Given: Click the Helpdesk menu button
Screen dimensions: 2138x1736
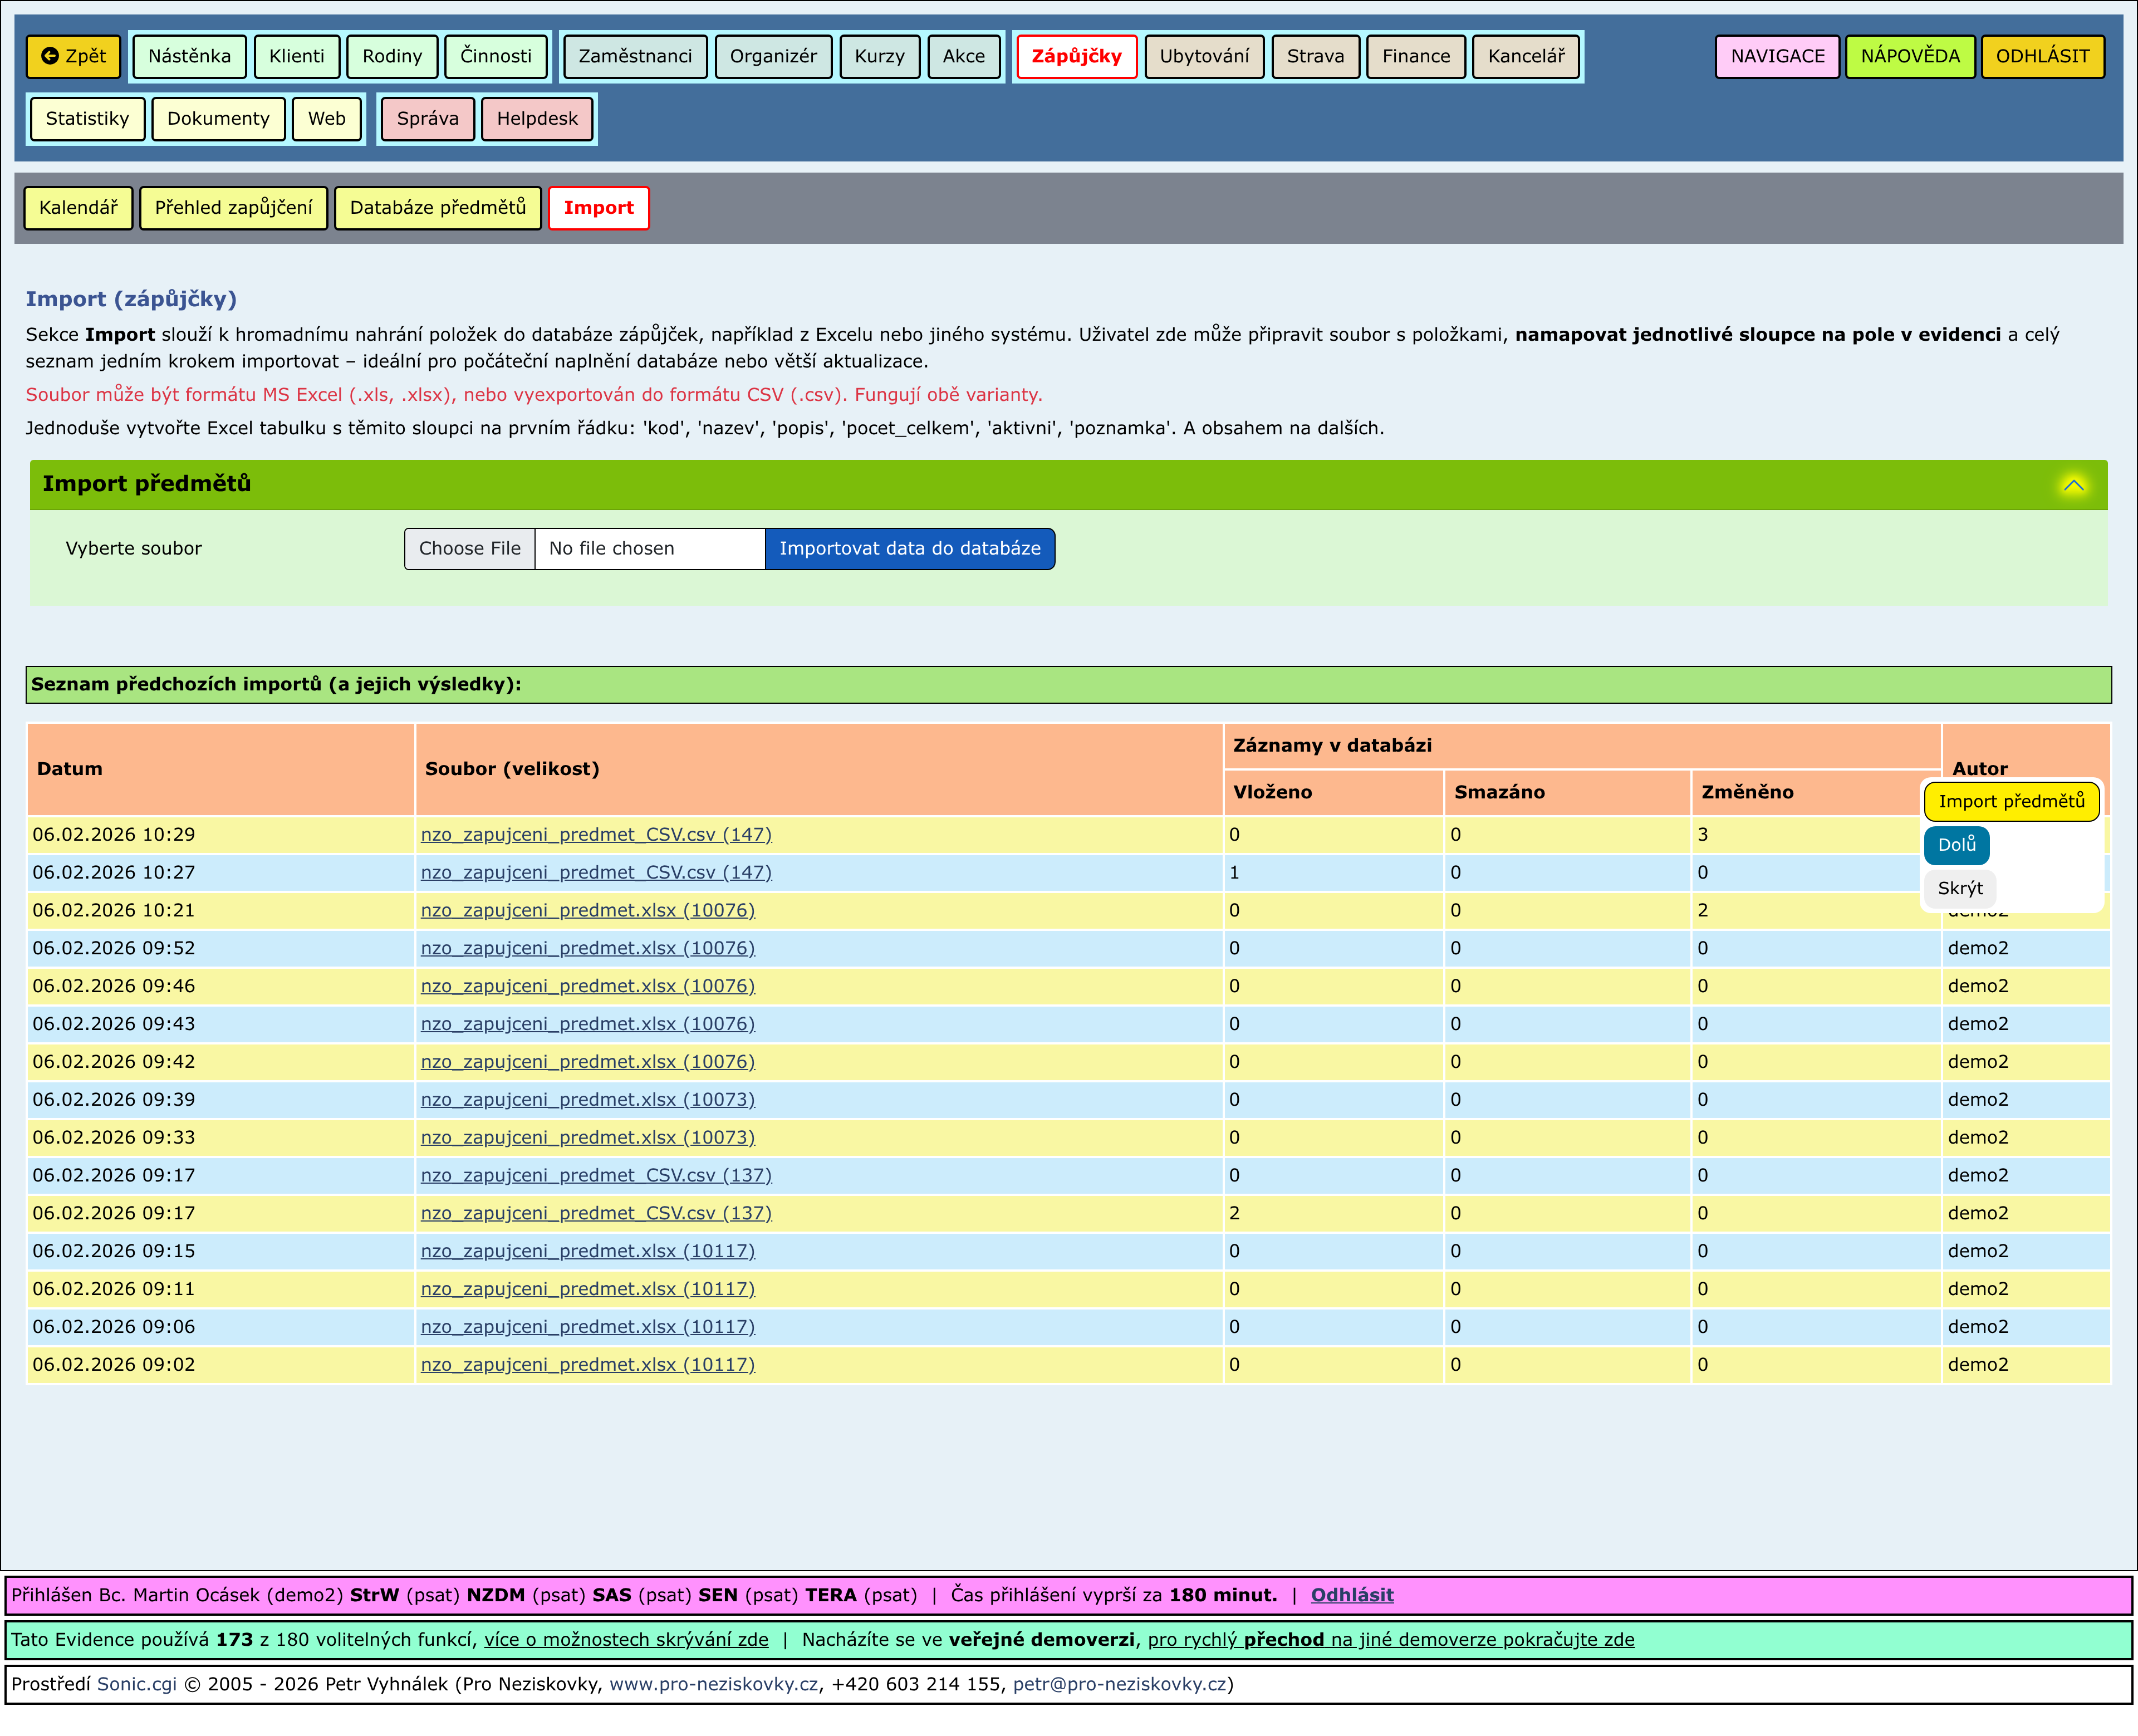Looking at the screenshot, I should (x=537, y=118).
